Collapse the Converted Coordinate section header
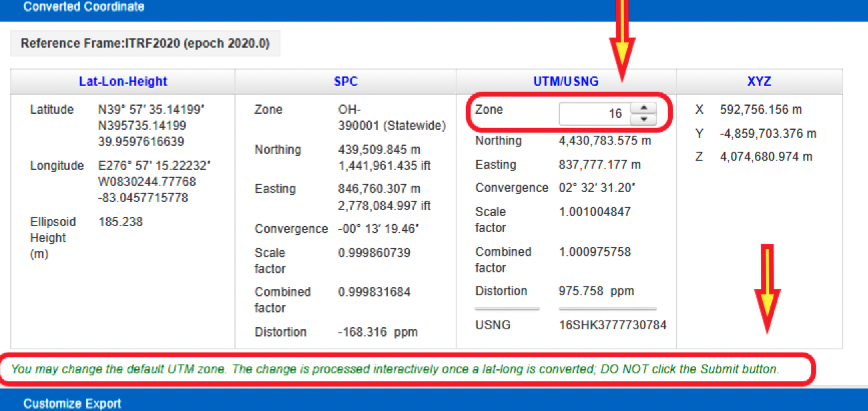This screenshot has width=868, height=411. [84, 7]
